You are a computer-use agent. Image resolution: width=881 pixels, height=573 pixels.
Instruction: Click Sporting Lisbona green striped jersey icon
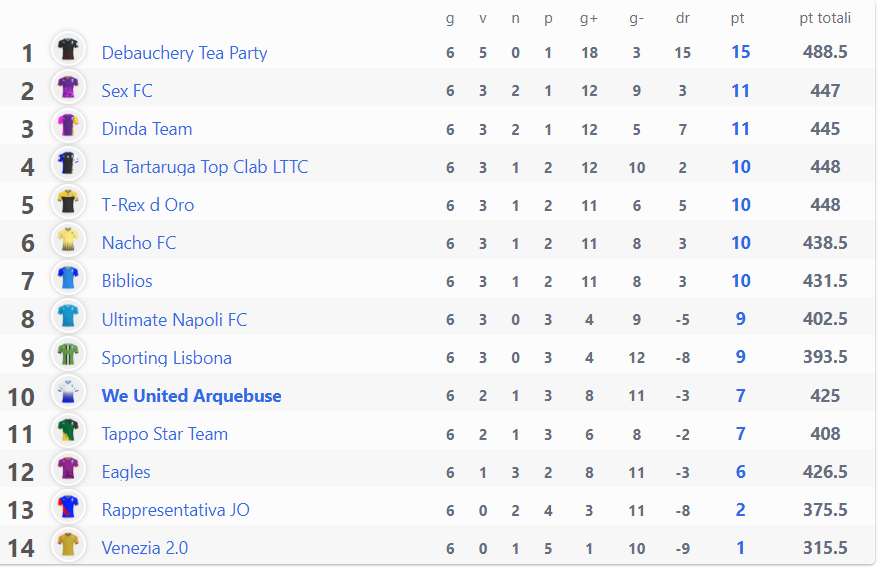pyautogui.click(x=68, y=354)
